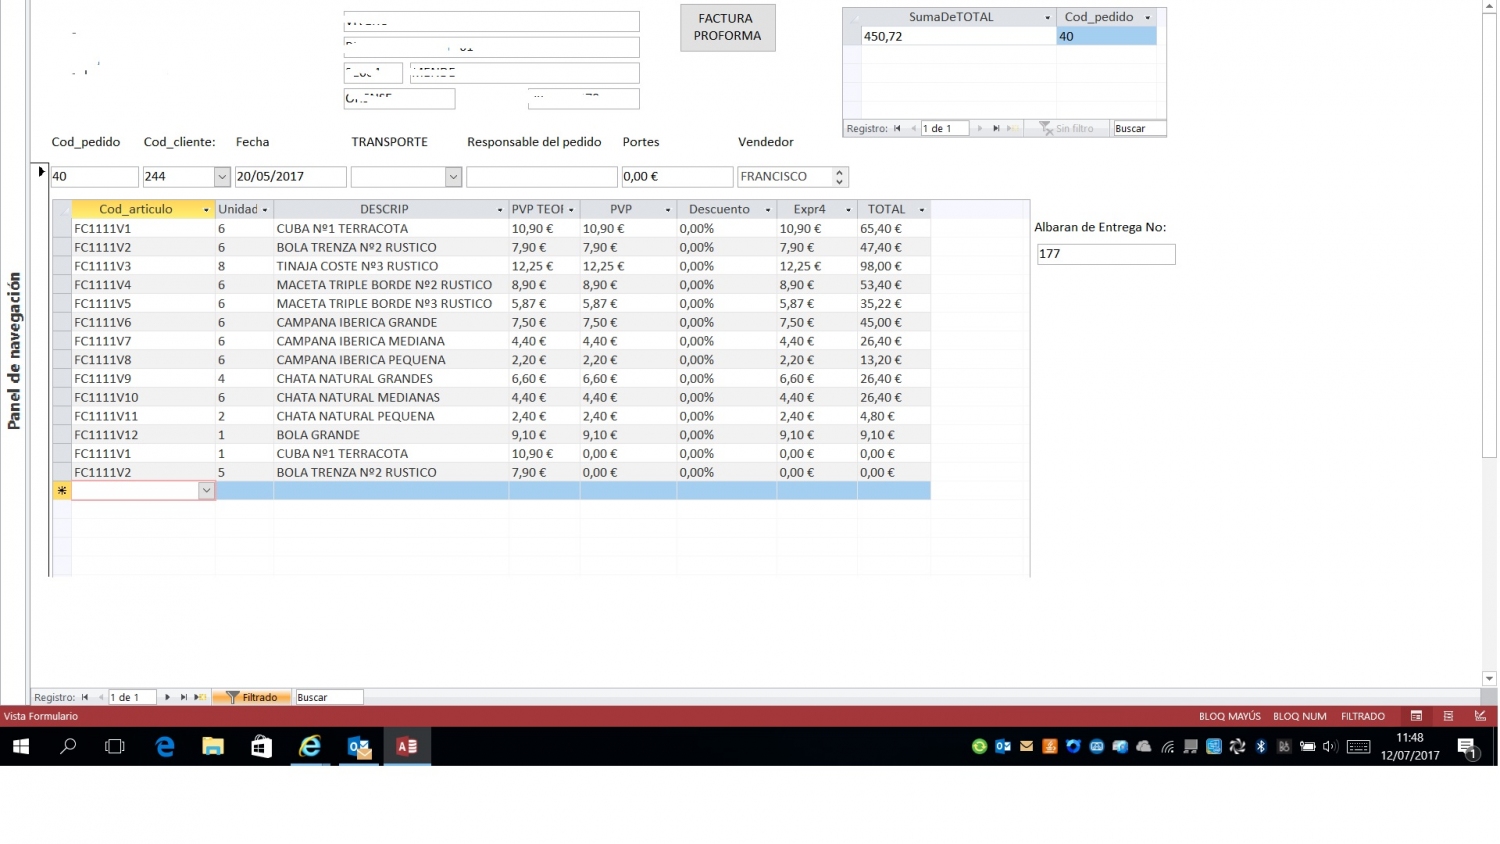Go to first record in main form navigator
The image size is (1500, 844).
tap(85, 697)
